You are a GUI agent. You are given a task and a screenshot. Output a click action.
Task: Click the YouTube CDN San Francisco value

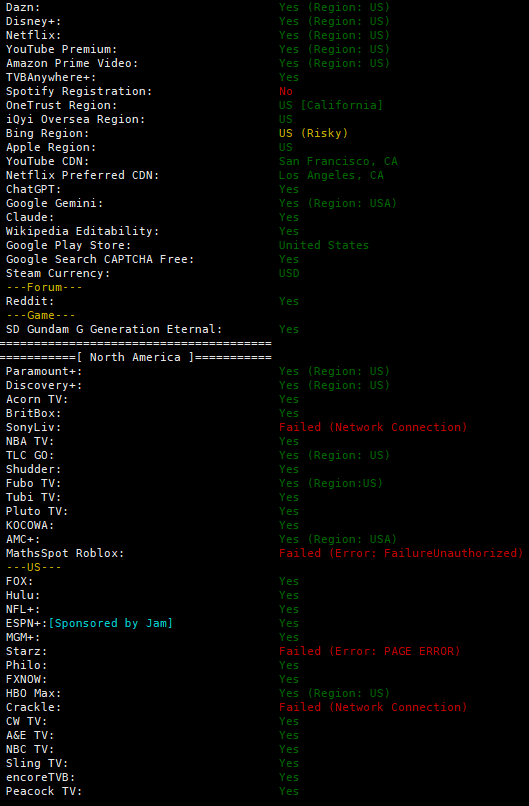click(x=338, y=161)
